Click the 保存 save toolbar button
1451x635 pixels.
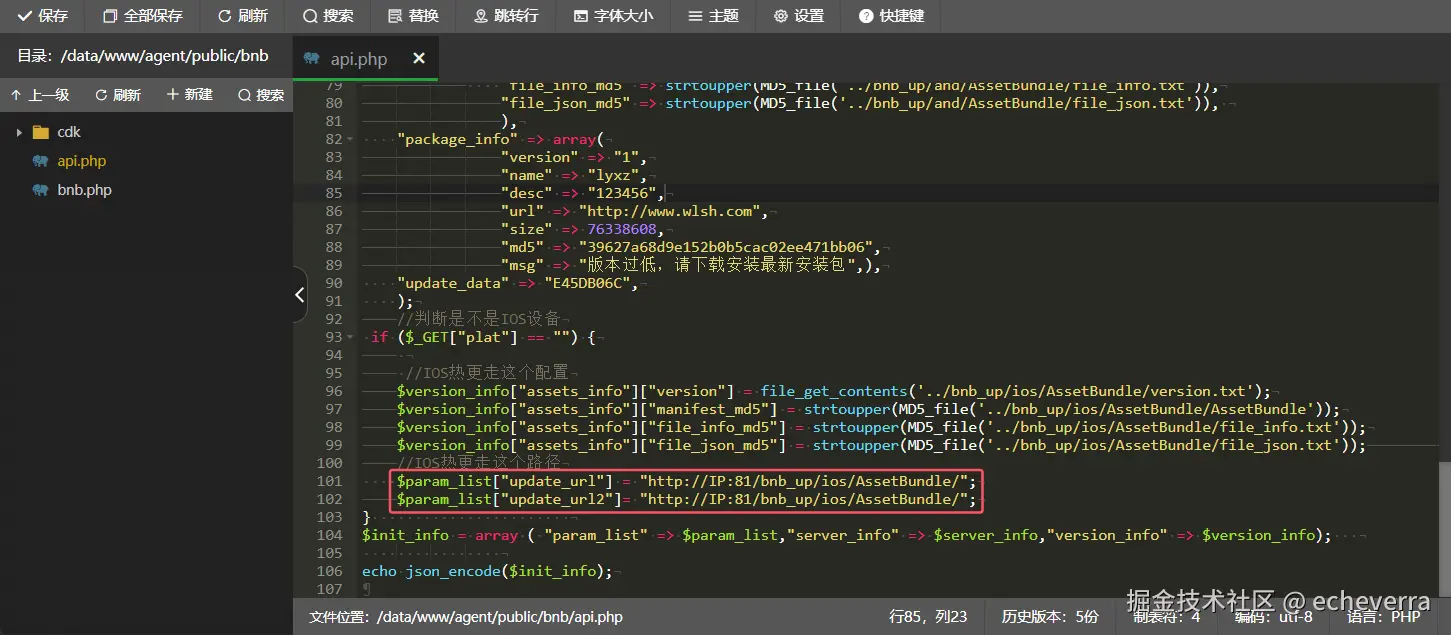click(43, 16)
